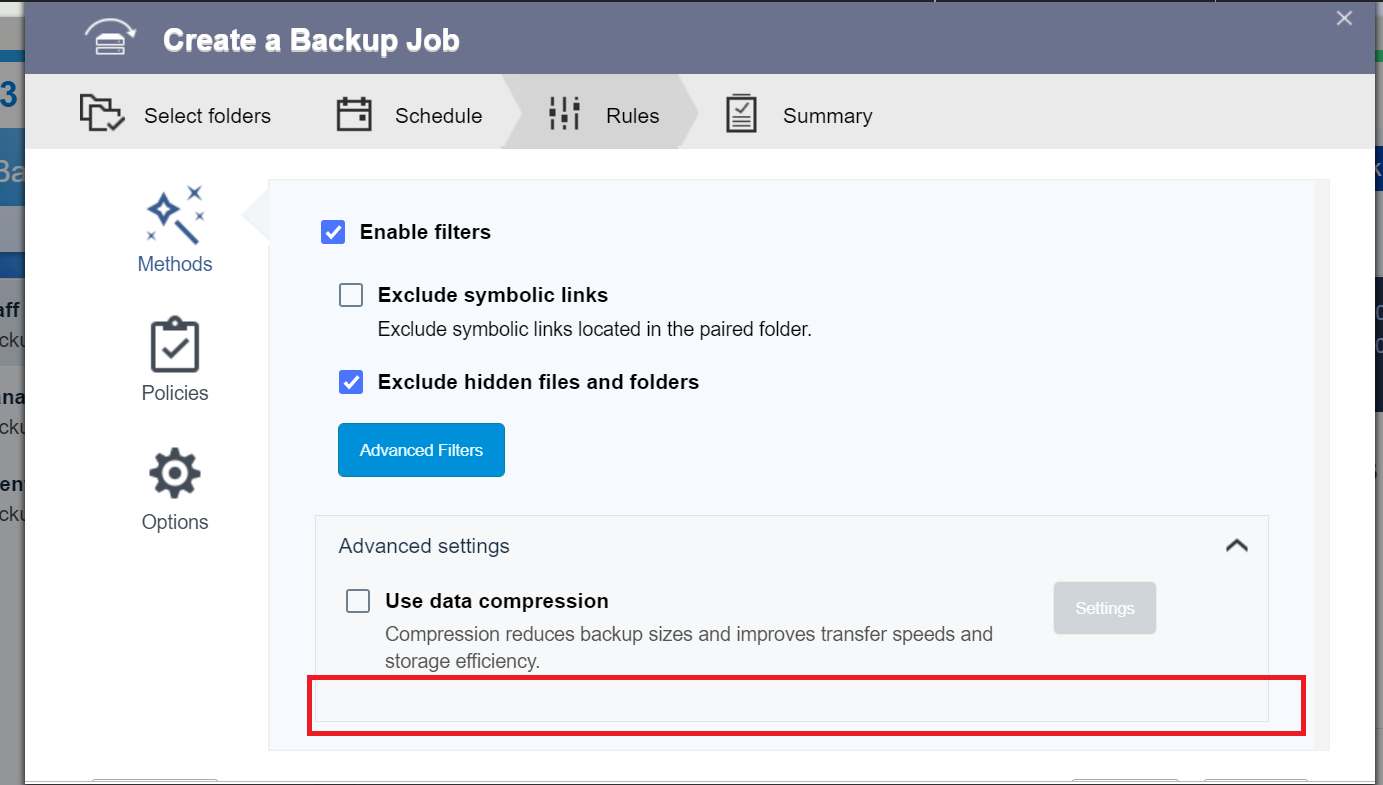This screenshot has height=785, width=1383.
Task: Collapse Advanced settings with the chevron
Action: pyautogui.click(x=1237, y=546)
